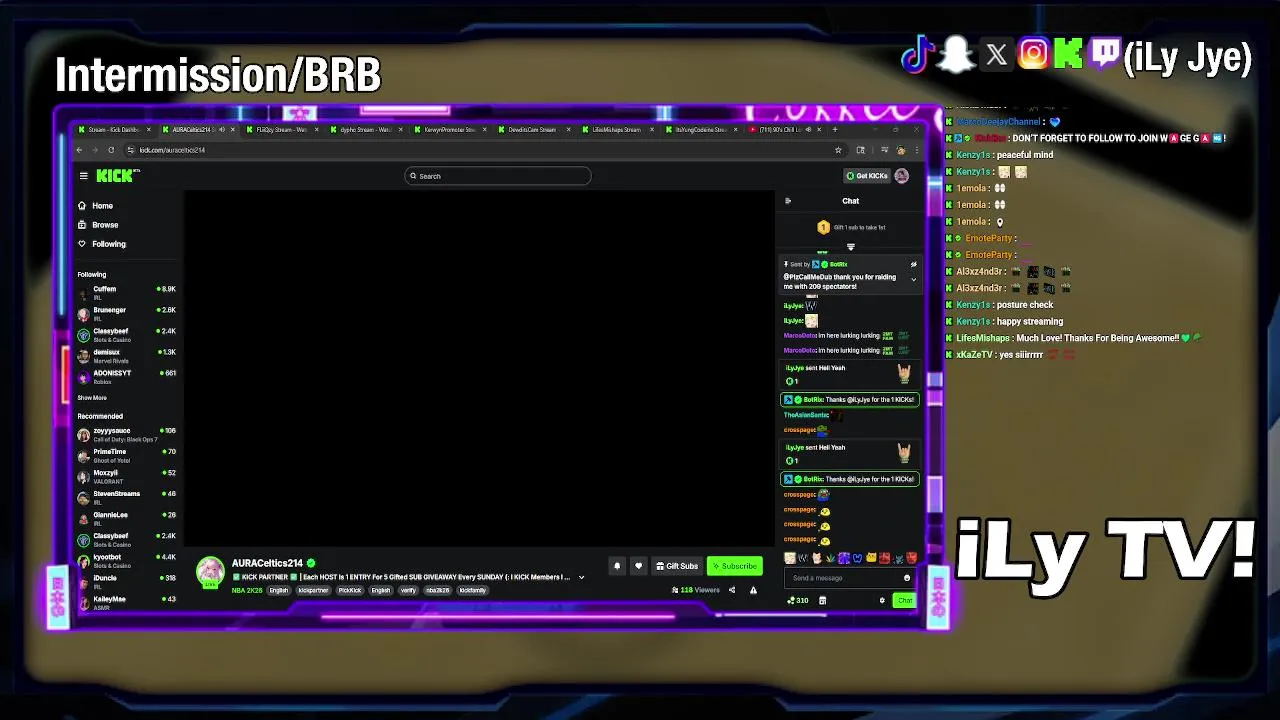Click the kickfamily tag
Viewport: 1280px width, 720px height.
click(473, 590)
